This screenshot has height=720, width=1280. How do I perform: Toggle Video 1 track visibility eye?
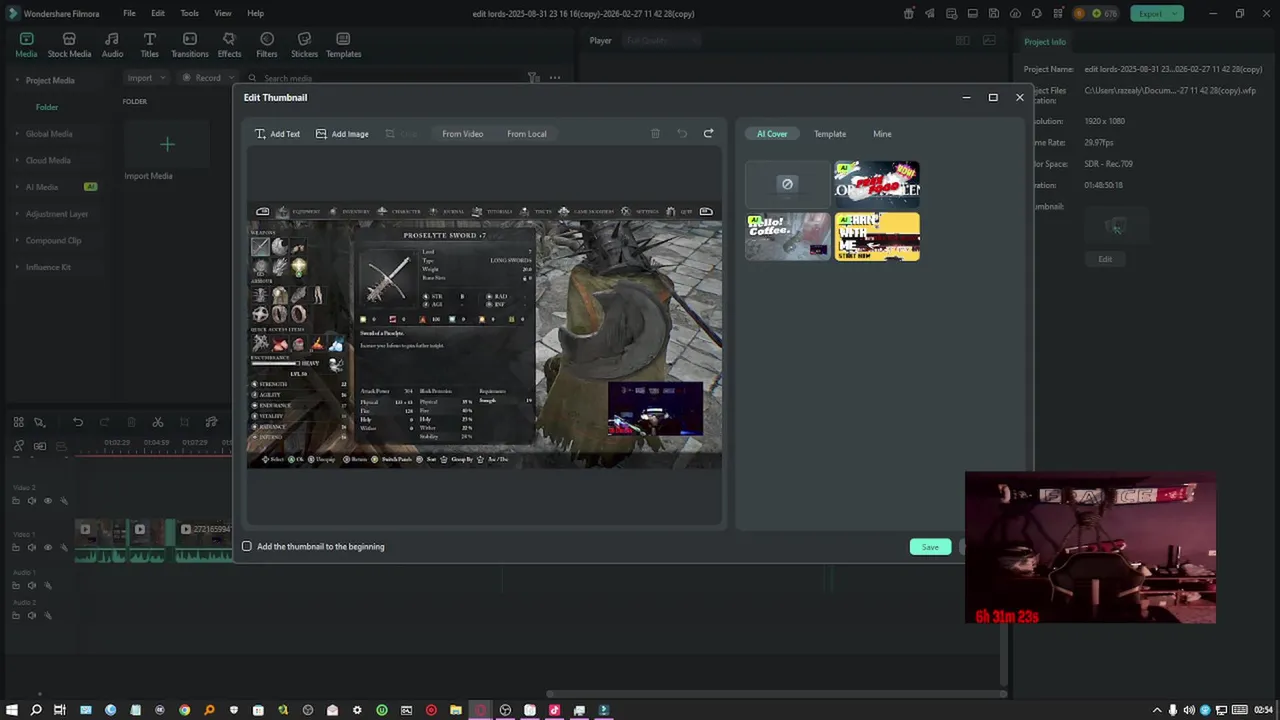[47, 547]
